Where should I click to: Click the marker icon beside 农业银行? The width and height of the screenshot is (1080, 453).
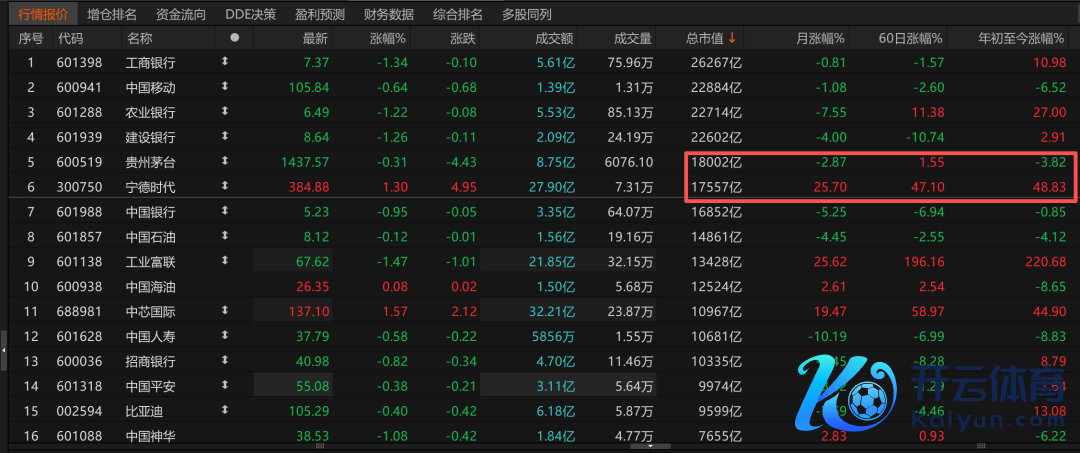[x=225, y=111]
